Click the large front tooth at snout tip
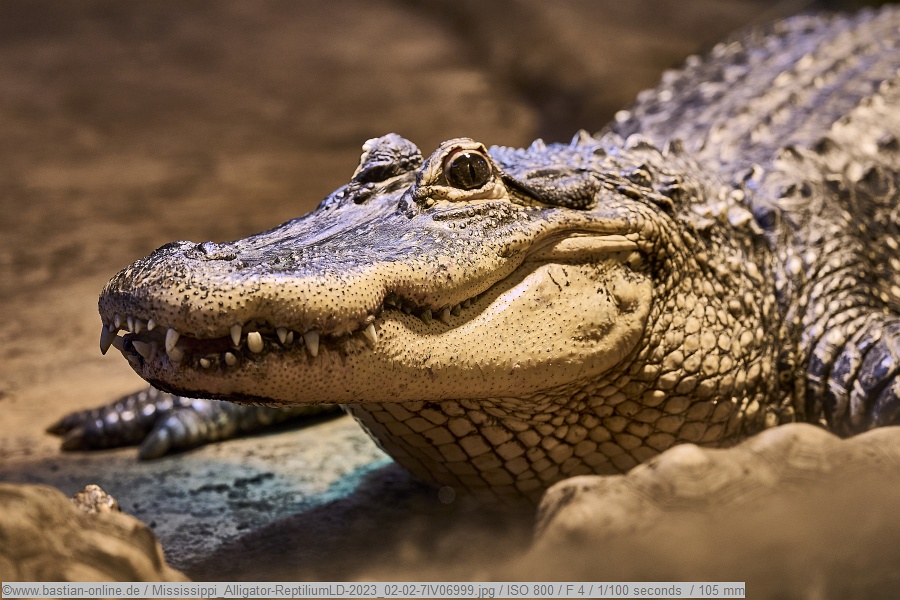The height and width of the screenshot is (600, 900). coord(106,339)
